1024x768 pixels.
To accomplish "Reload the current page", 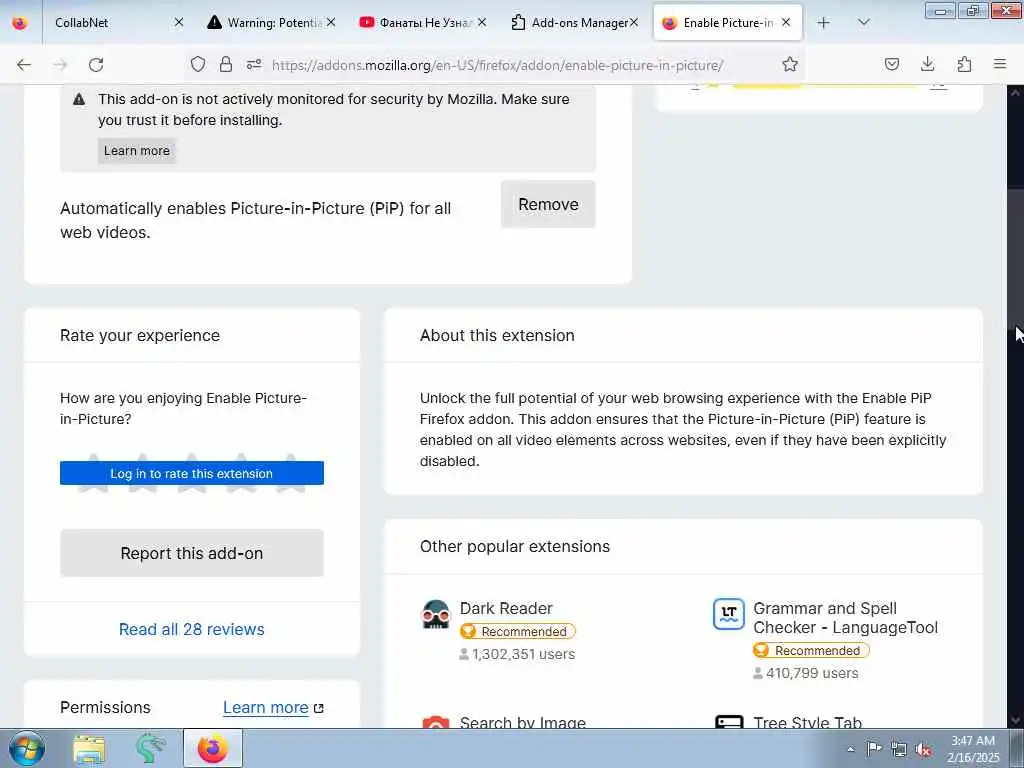I will tap(96, 65).
